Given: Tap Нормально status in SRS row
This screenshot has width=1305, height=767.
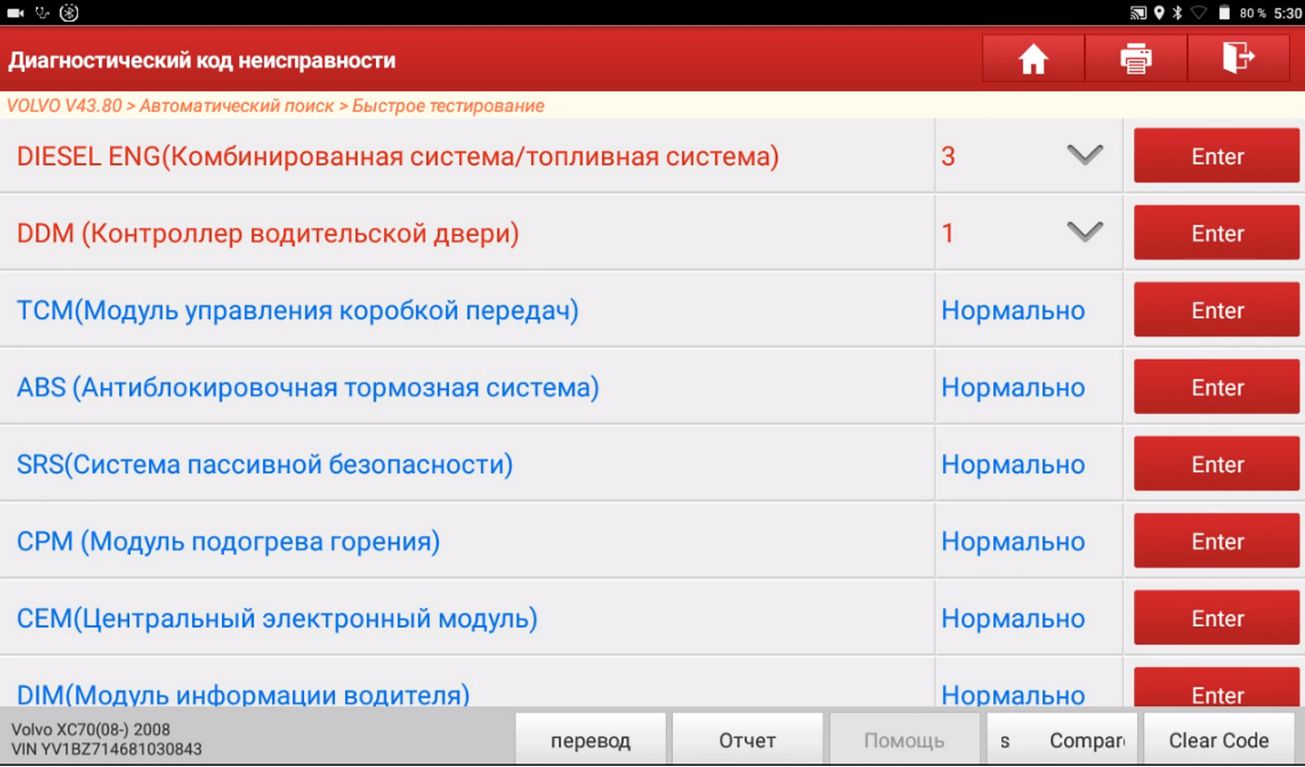Looking at the screenshot, I should coord(1013,465).
